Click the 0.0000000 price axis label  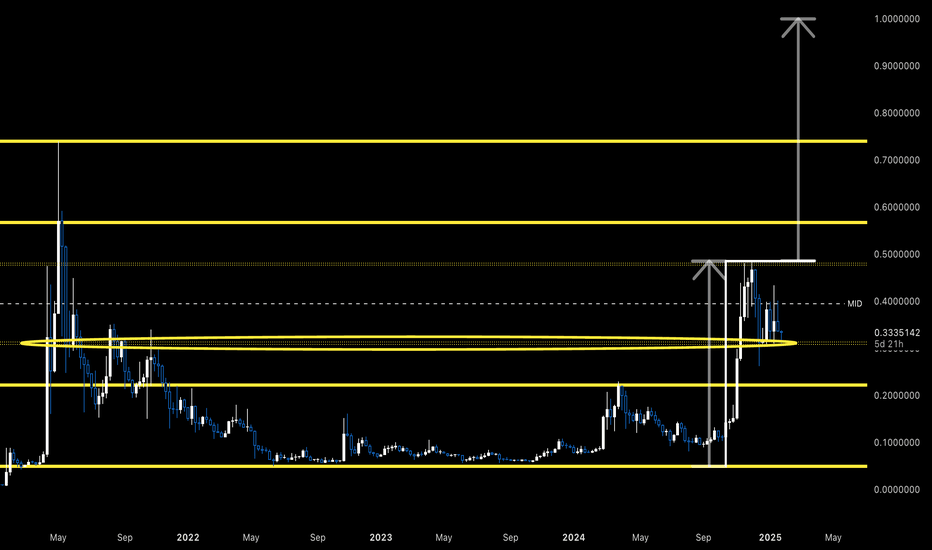pyautogui.click(x=897, y=489)
